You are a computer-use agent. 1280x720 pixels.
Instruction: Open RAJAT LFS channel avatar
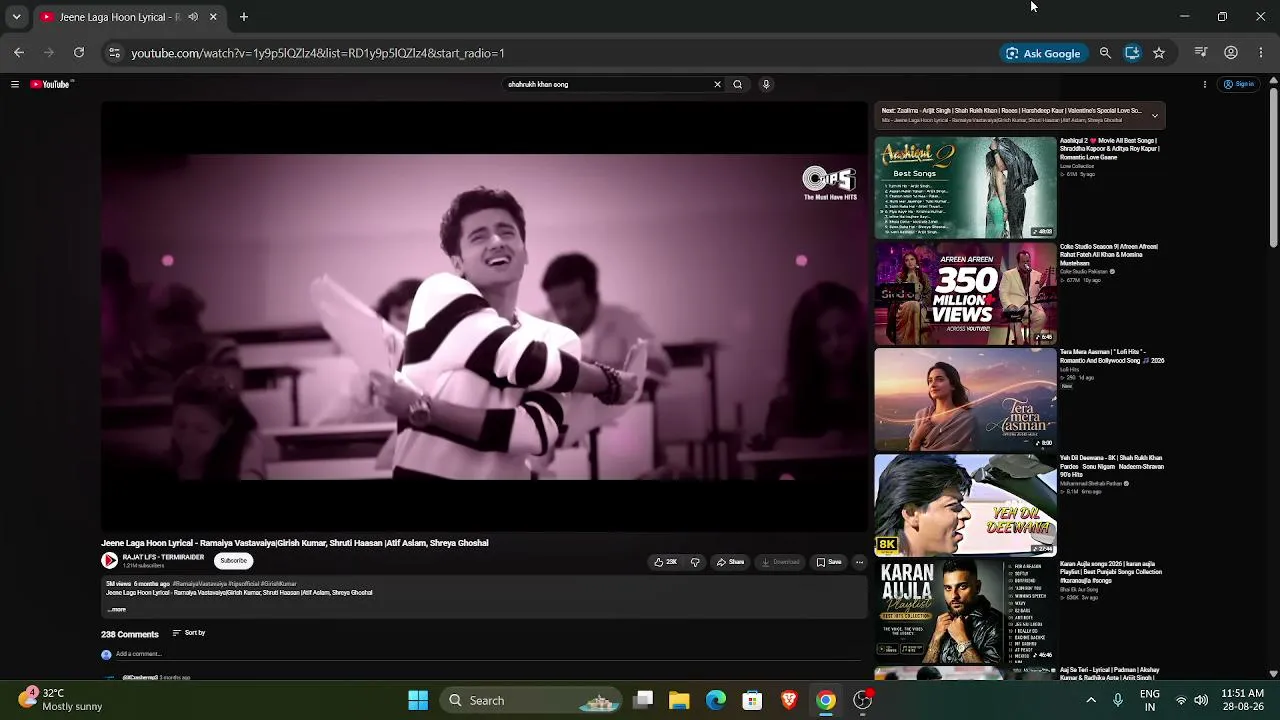(x=110, y=561)
